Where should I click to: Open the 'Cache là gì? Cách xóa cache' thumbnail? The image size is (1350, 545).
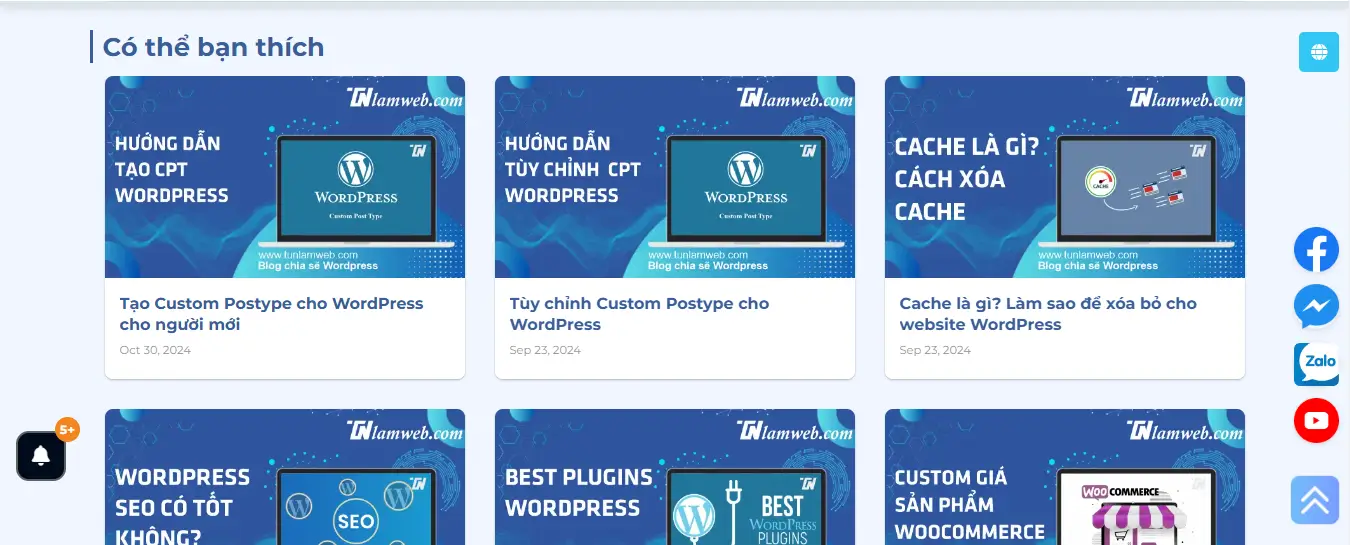pos(1065,177)
